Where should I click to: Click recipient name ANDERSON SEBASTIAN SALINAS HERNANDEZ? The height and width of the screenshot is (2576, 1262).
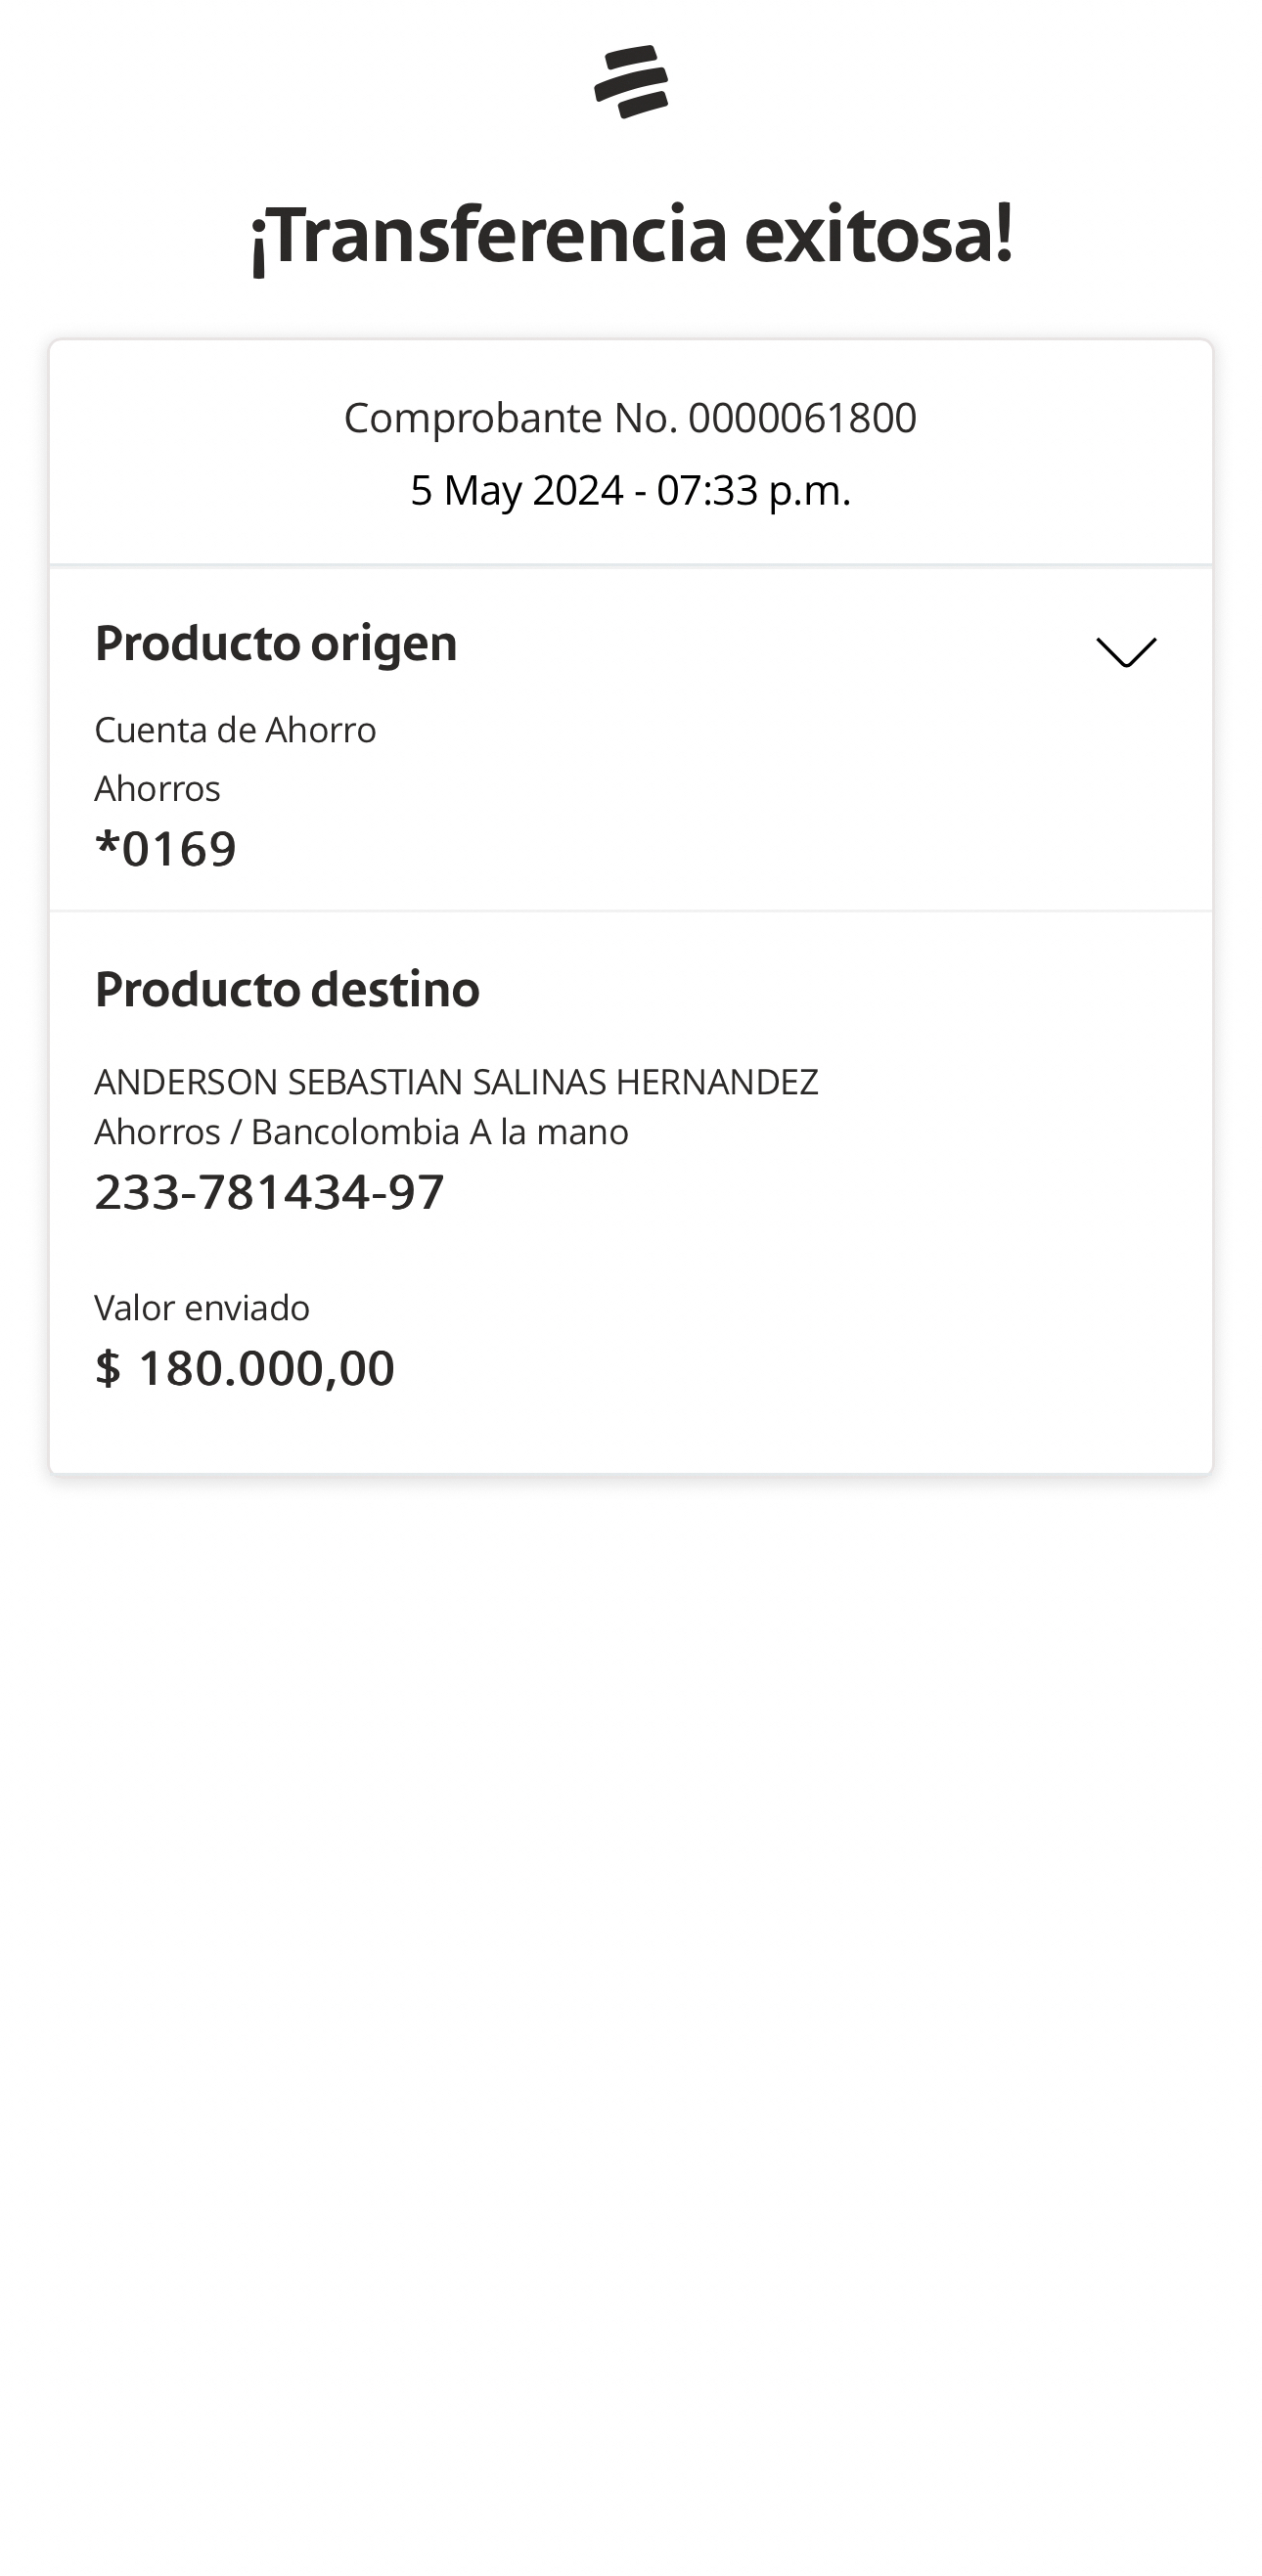tap(456, 1082)
